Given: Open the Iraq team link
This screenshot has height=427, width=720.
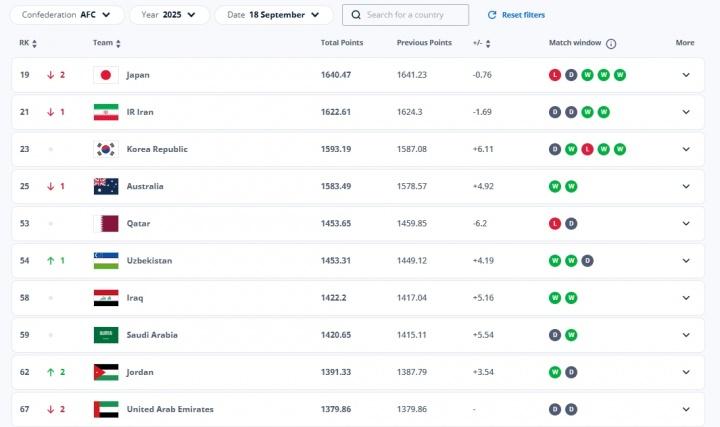Looking at the screenshot, I should (136, 298).
